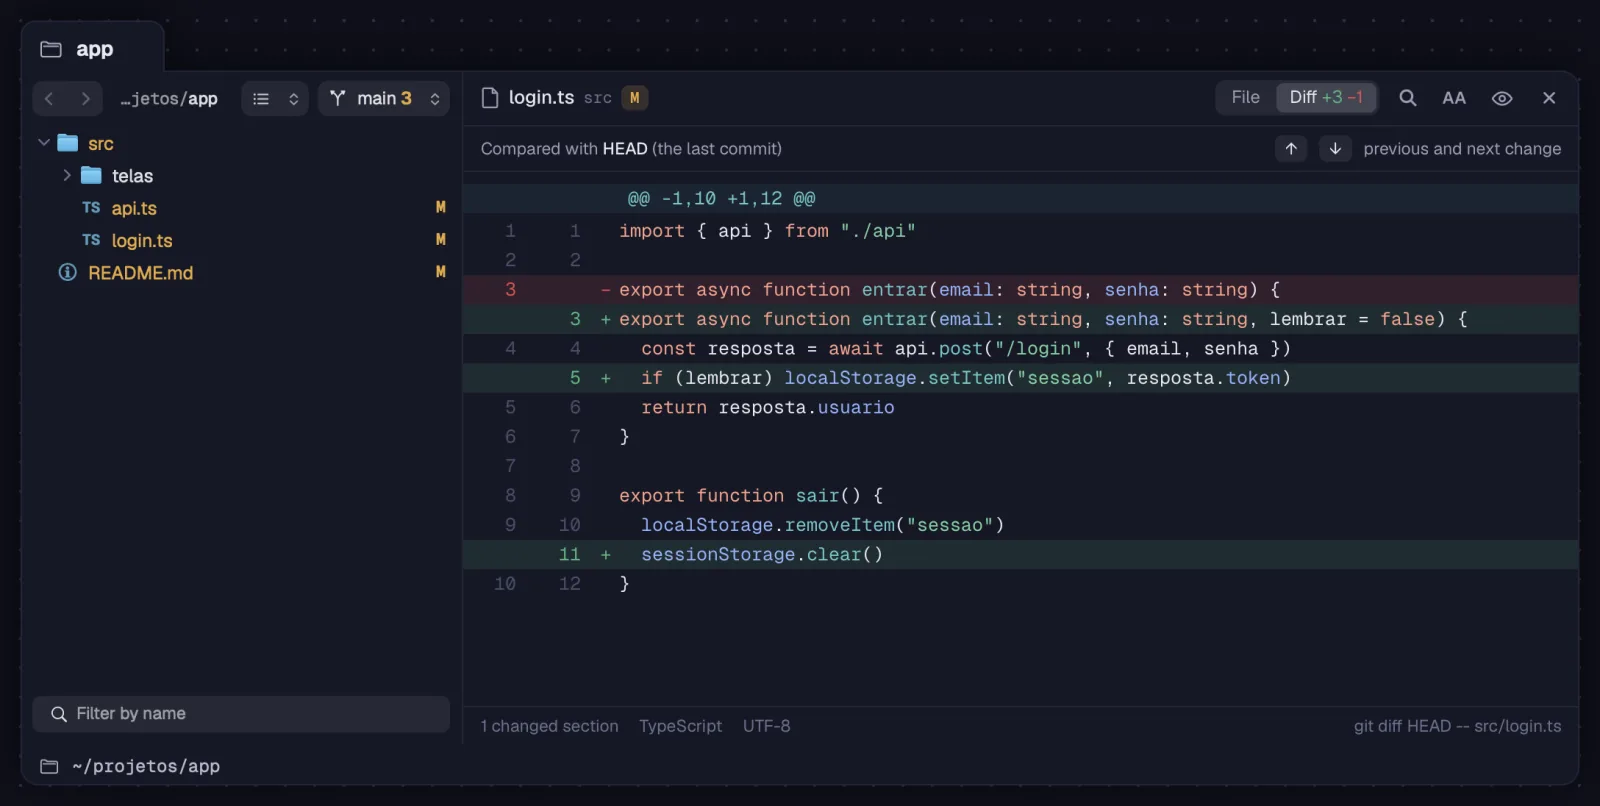Expand the telas folder
1600x806 pixels.
(67, 175)
